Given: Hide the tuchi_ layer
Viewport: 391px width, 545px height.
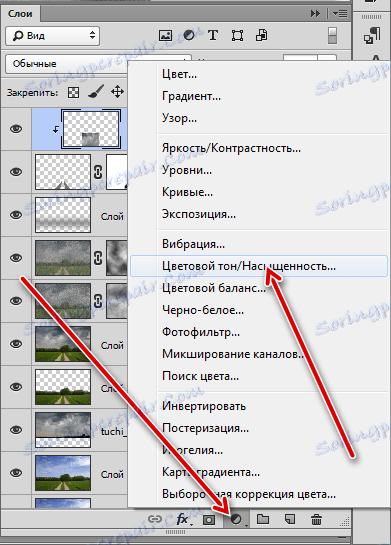Looking at the screenshot, I should [16, 430].
